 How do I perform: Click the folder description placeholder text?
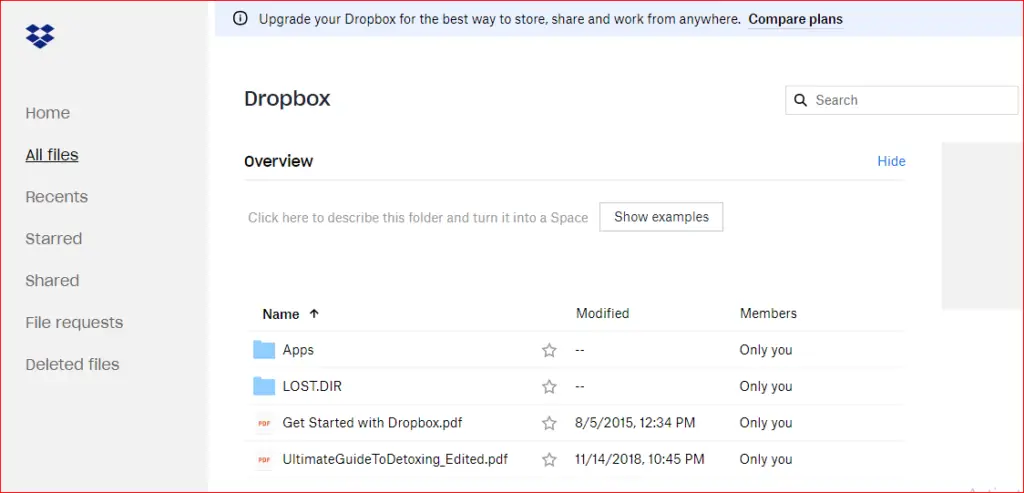pos(418,217)
